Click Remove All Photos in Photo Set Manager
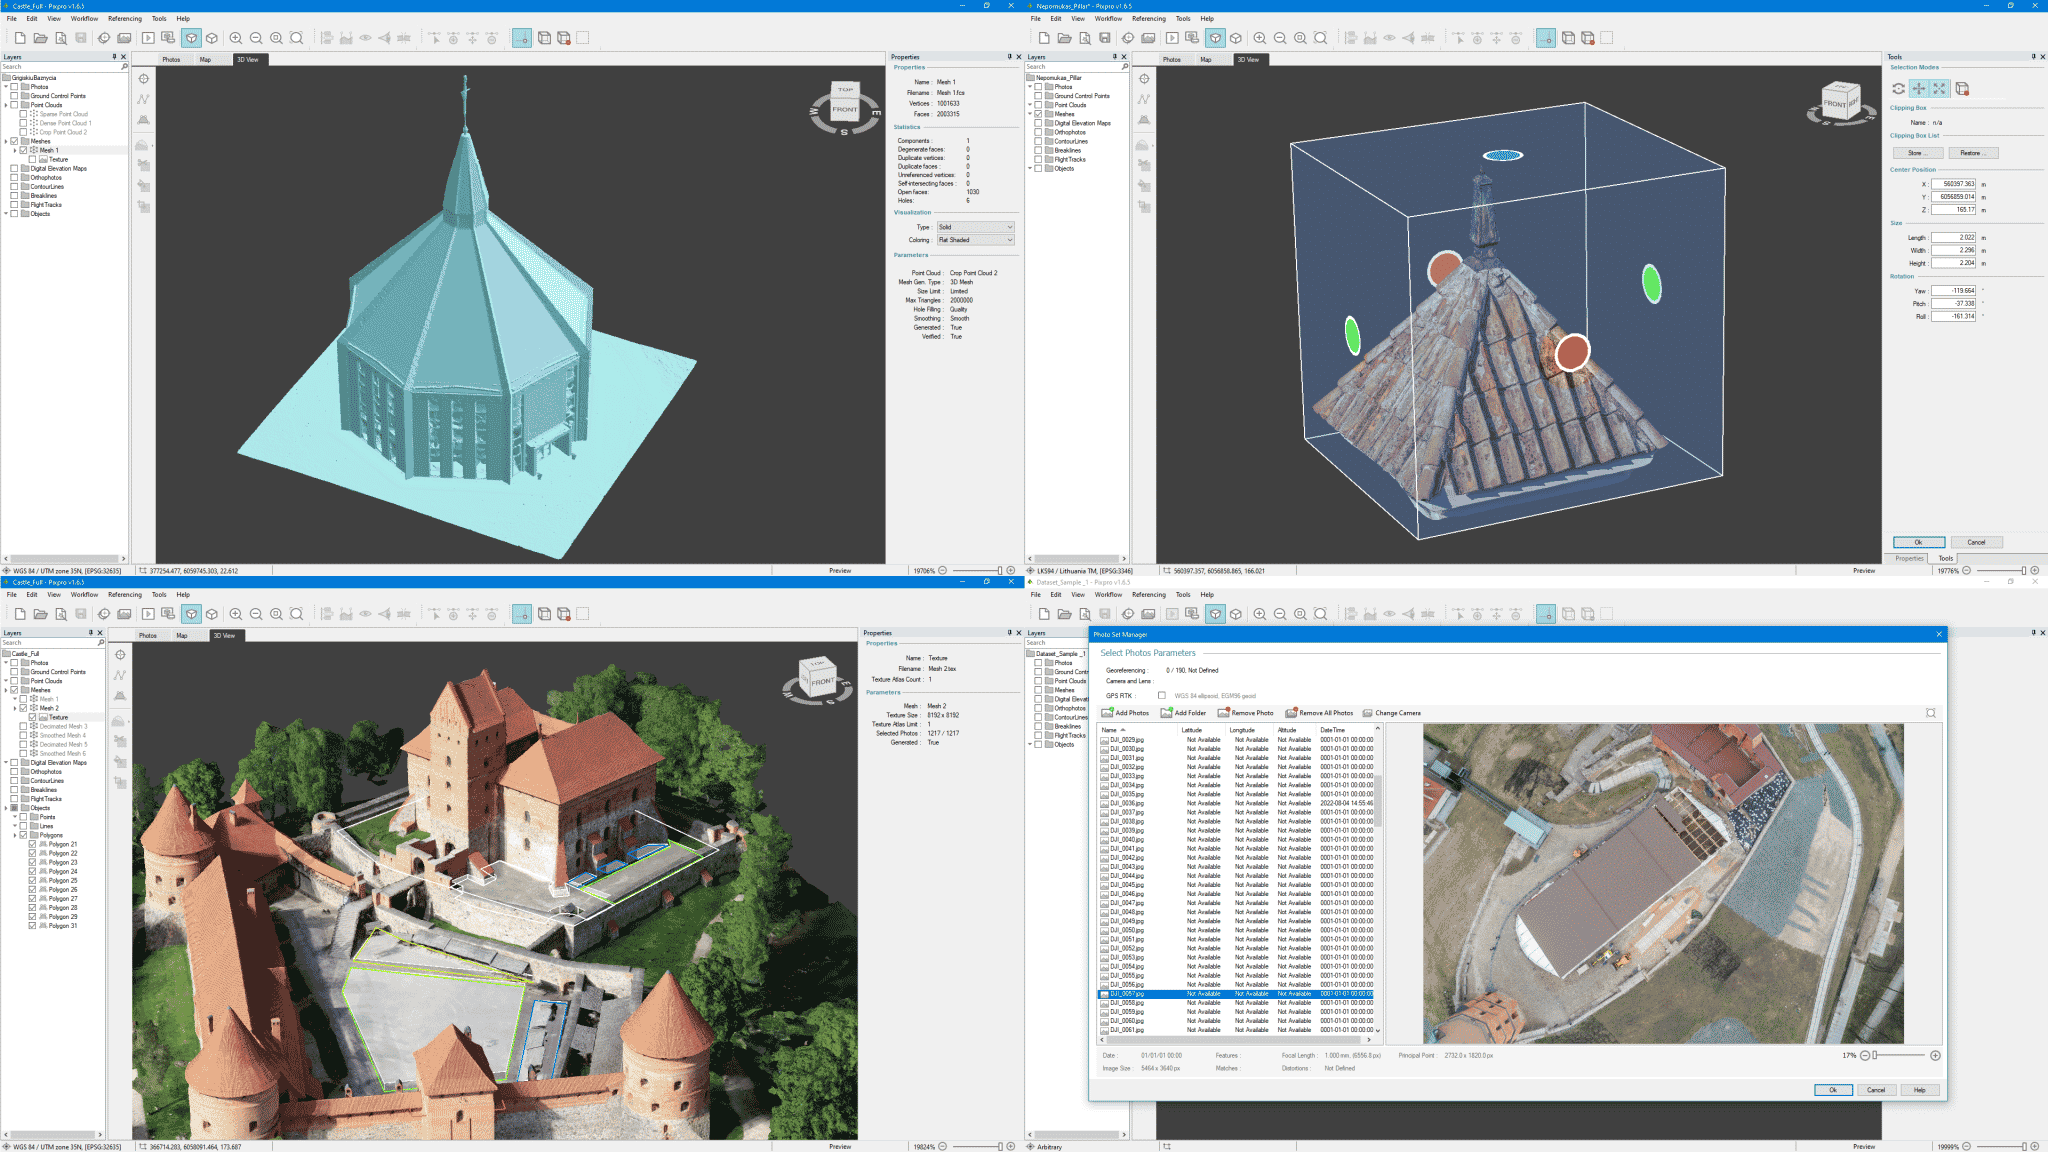This screenshot has height=1152, width=2048. point(1319,713)
